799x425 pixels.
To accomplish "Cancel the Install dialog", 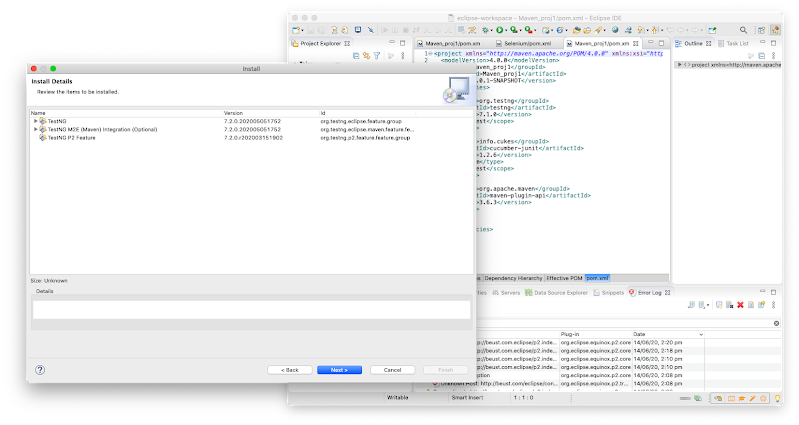I will [392, 370].
